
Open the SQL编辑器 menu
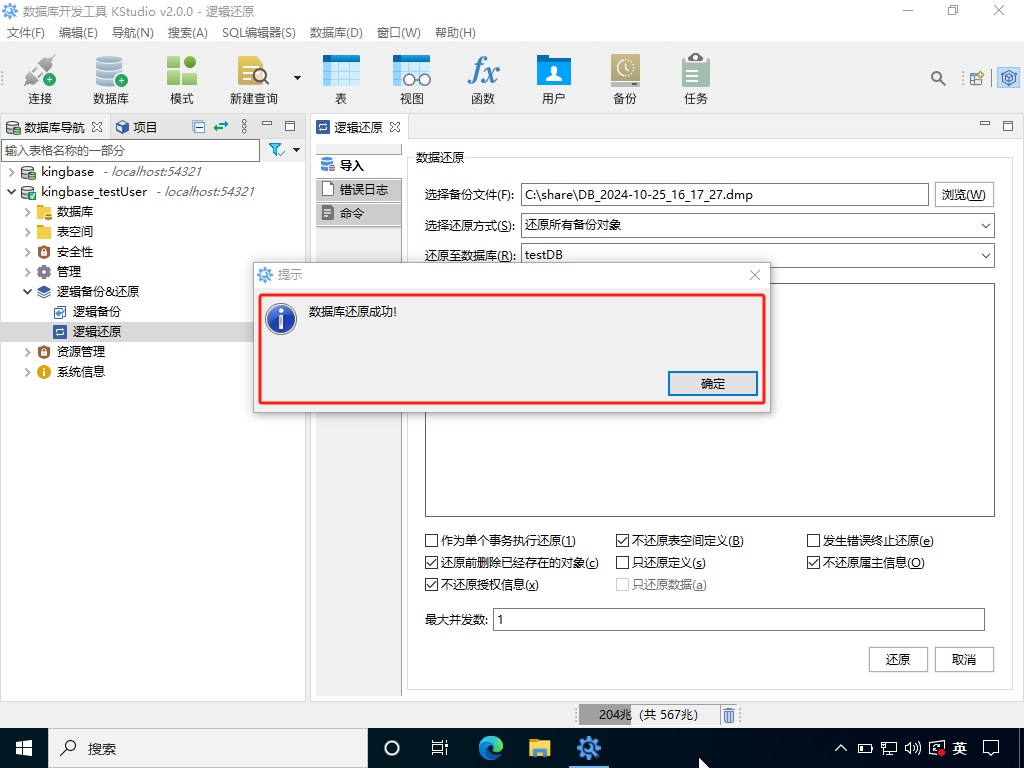point(258,33)
